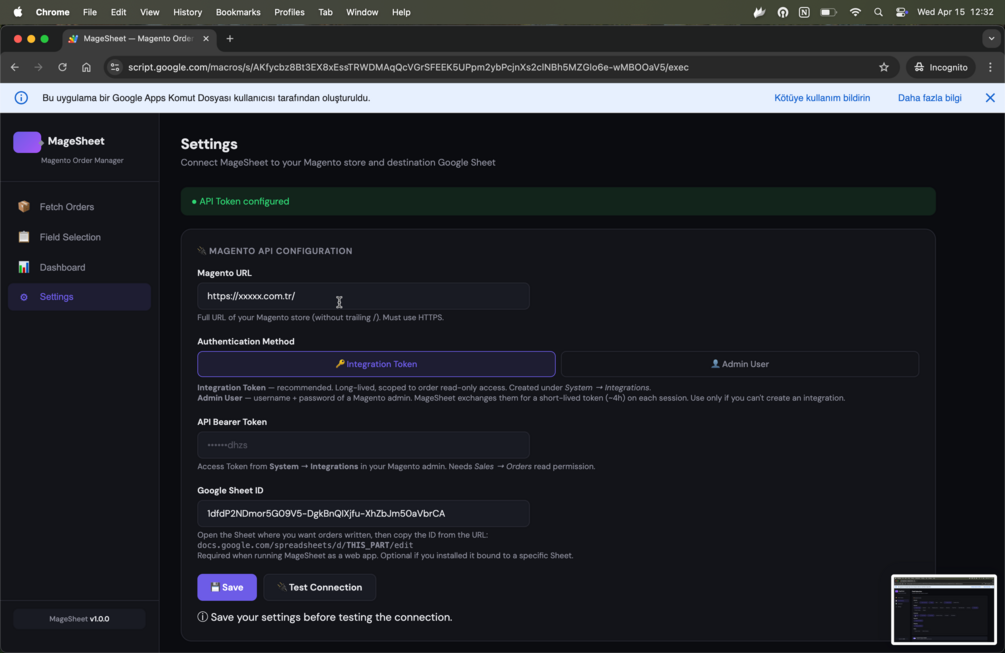Open the Bookmarks menu in menu bar
Screen dimensions: 1005x653
coord(238,12)
